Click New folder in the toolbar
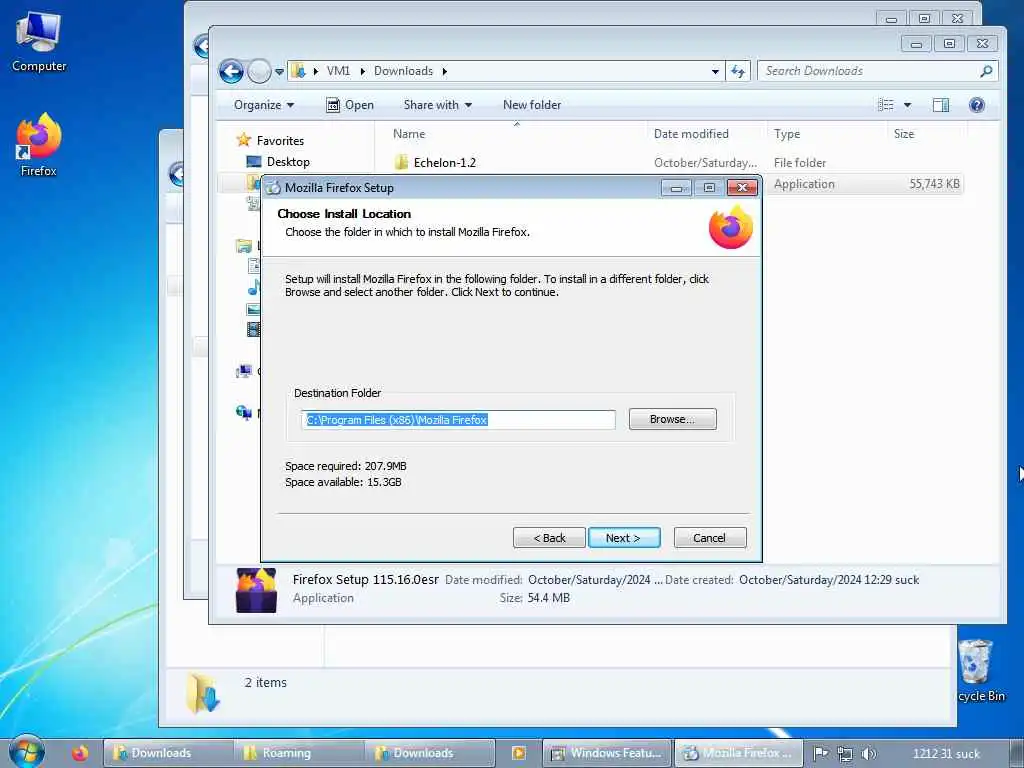 [x=532, y=104]
